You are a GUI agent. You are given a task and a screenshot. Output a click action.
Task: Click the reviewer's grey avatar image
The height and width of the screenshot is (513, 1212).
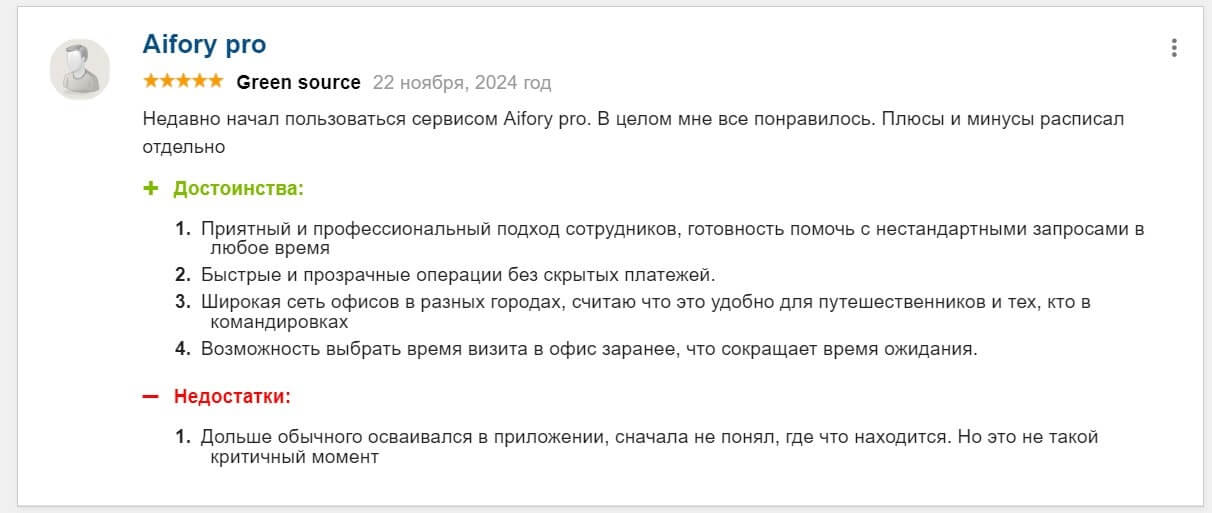(x=80, y=69)
